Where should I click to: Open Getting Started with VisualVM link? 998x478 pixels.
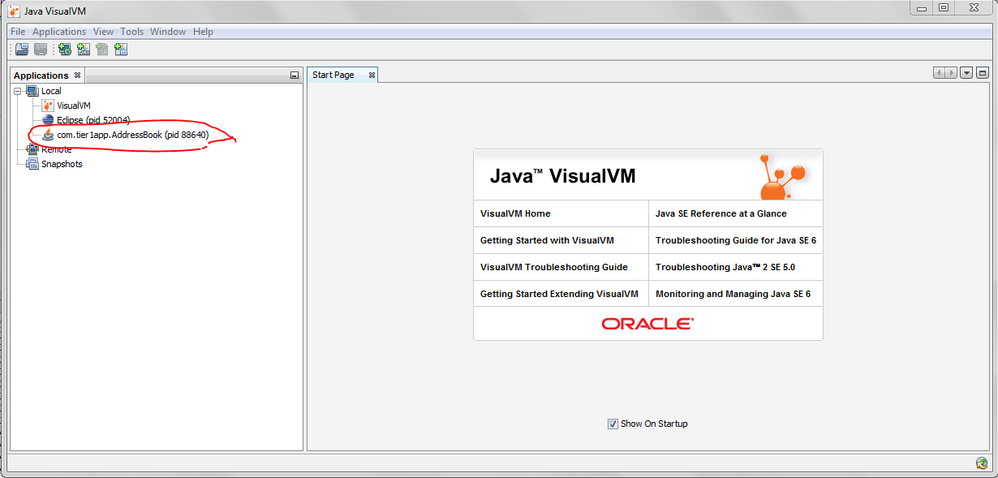click(x=547, y=241)
